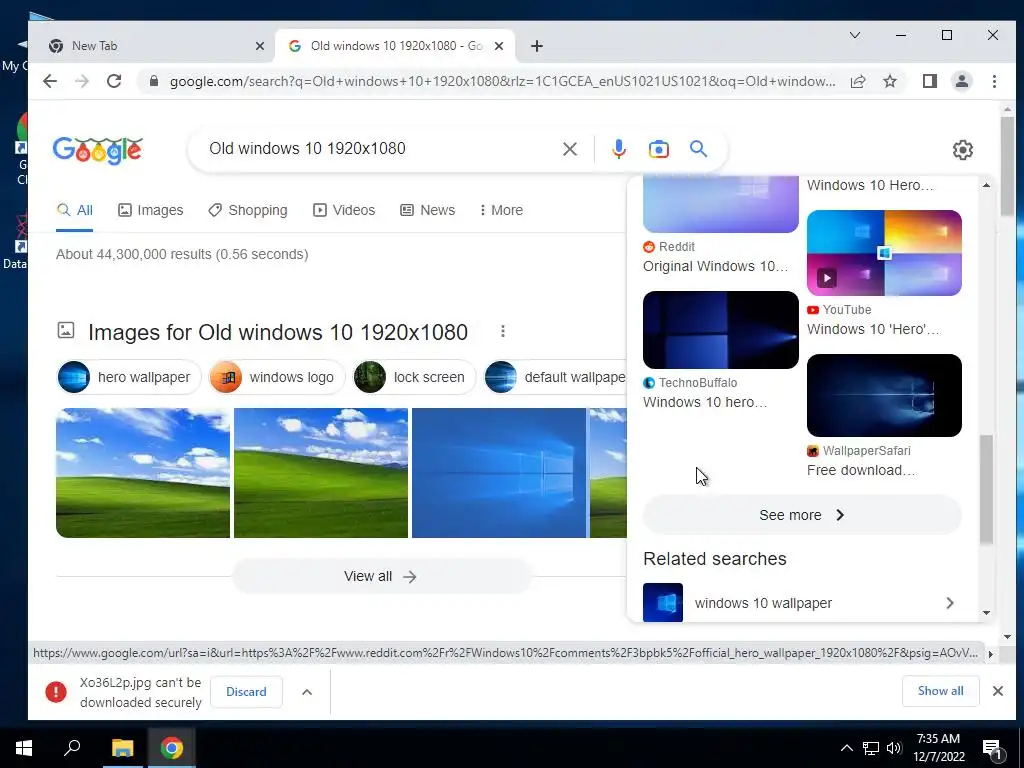Expand download item options arrow
1024x768 pixels.
[307, 692]
